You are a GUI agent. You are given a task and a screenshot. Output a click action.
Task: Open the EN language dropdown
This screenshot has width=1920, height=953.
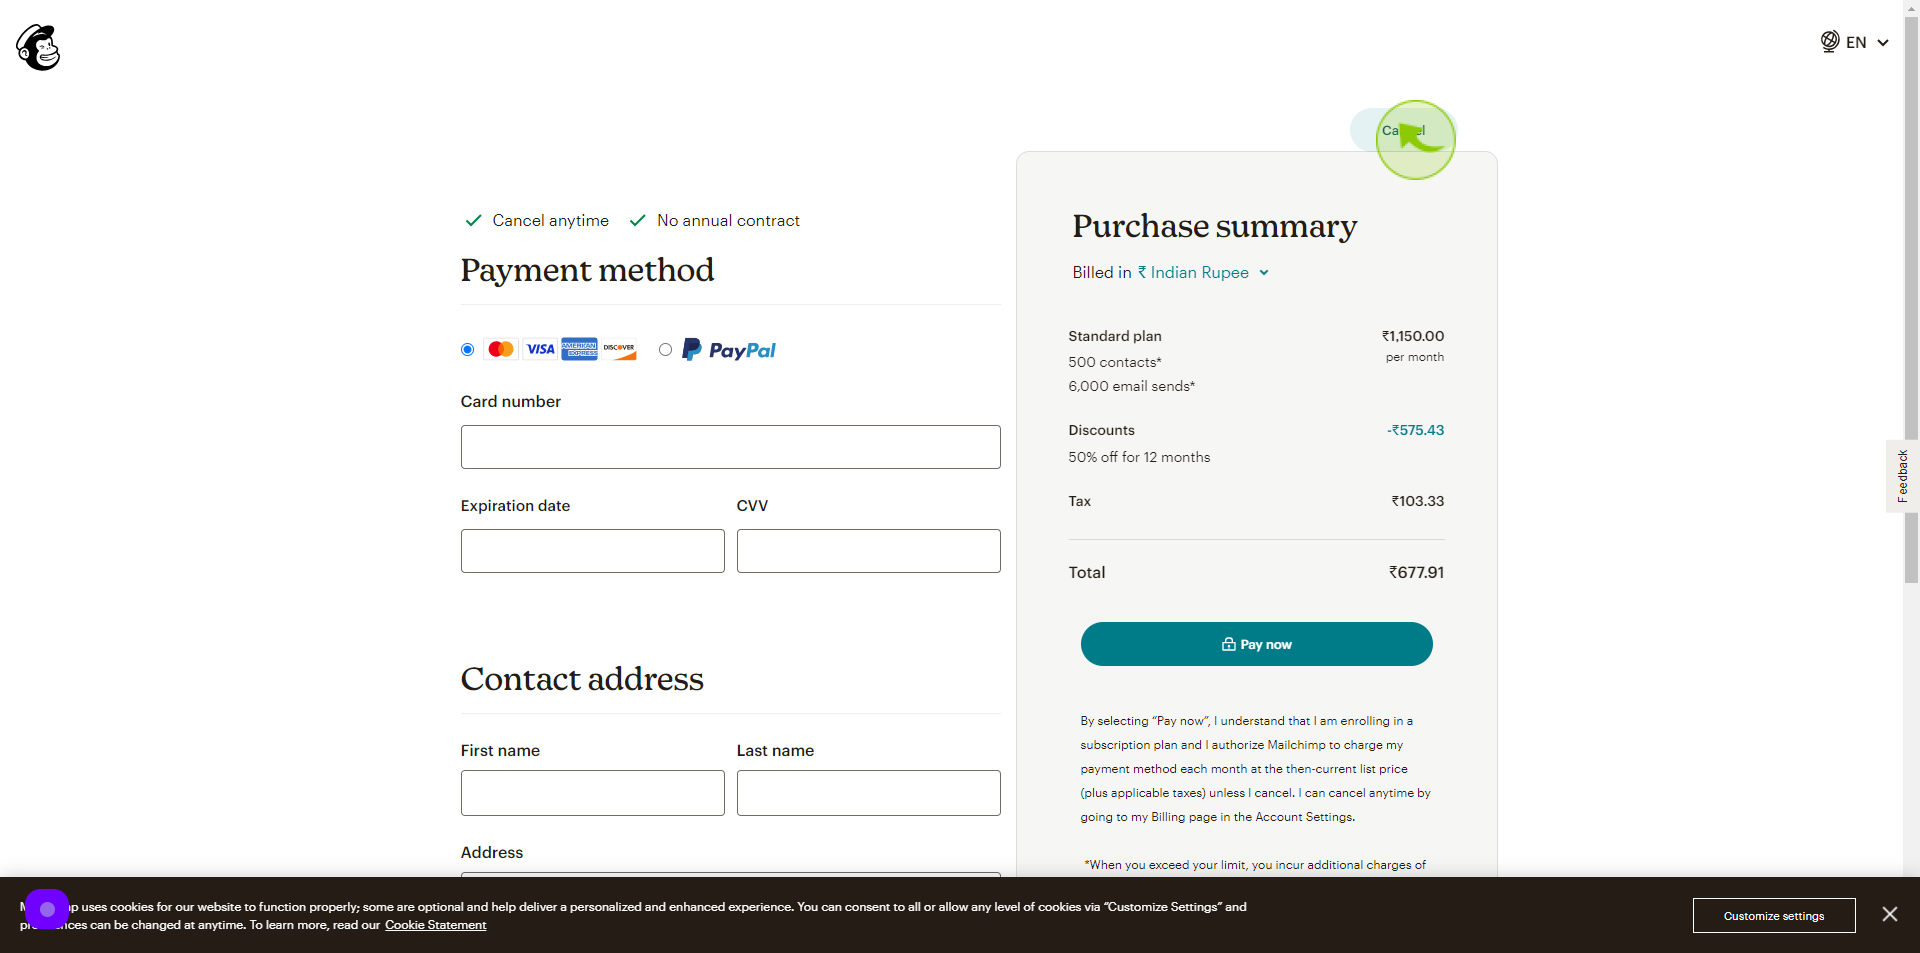(1855, 42)
